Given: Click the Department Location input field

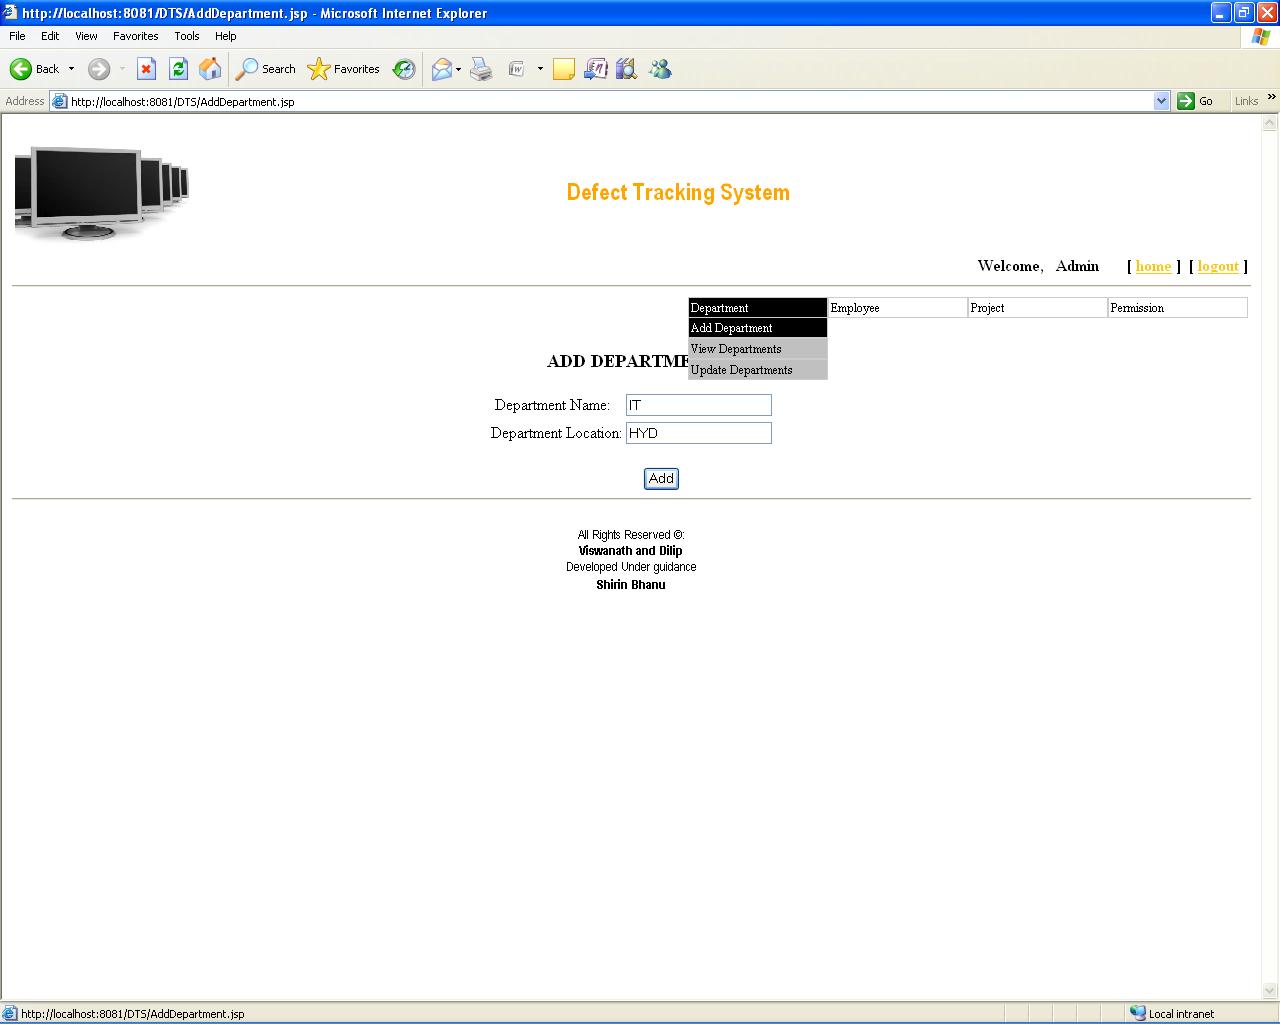Looking at the screenshot, I should (699, 433).
